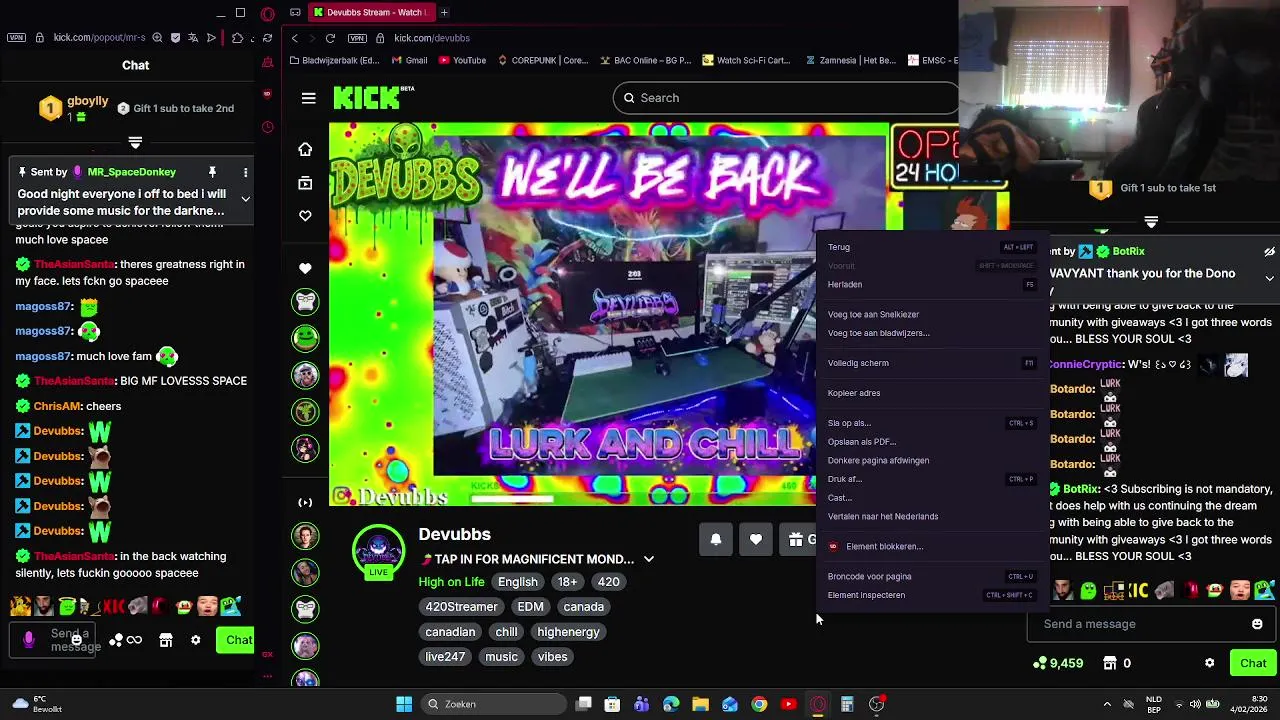The height and width of the screenshot is (720, 1280).
Task: Click the 'English' language tag
Action: [518, 582]
